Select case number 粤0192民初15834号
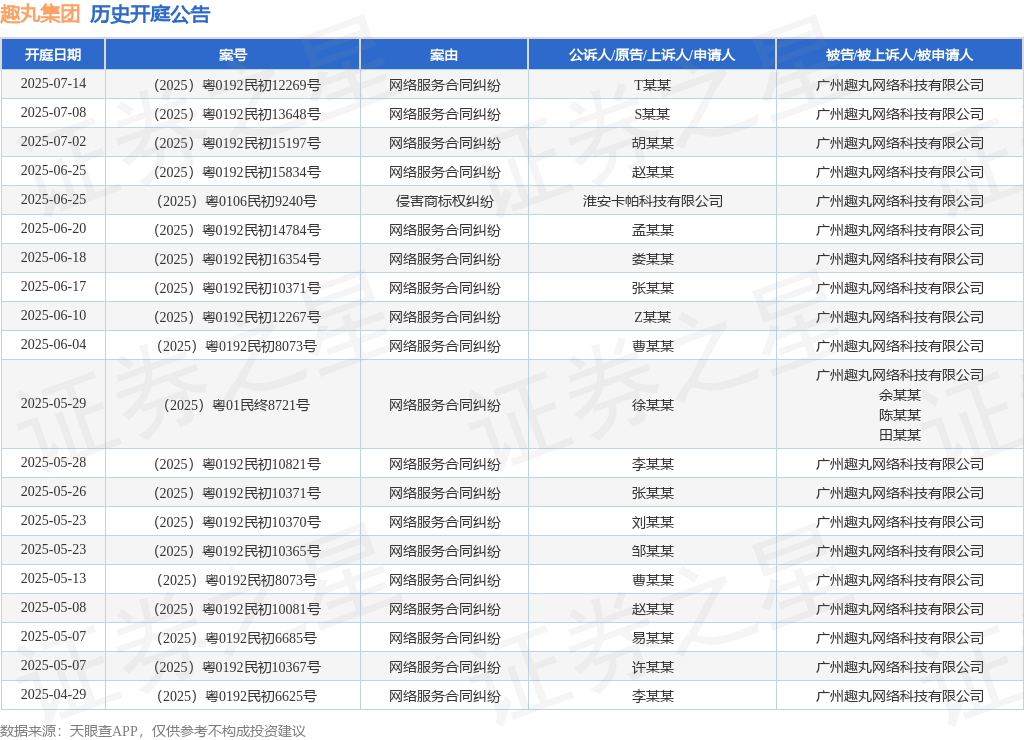 (x=237, y=172)
